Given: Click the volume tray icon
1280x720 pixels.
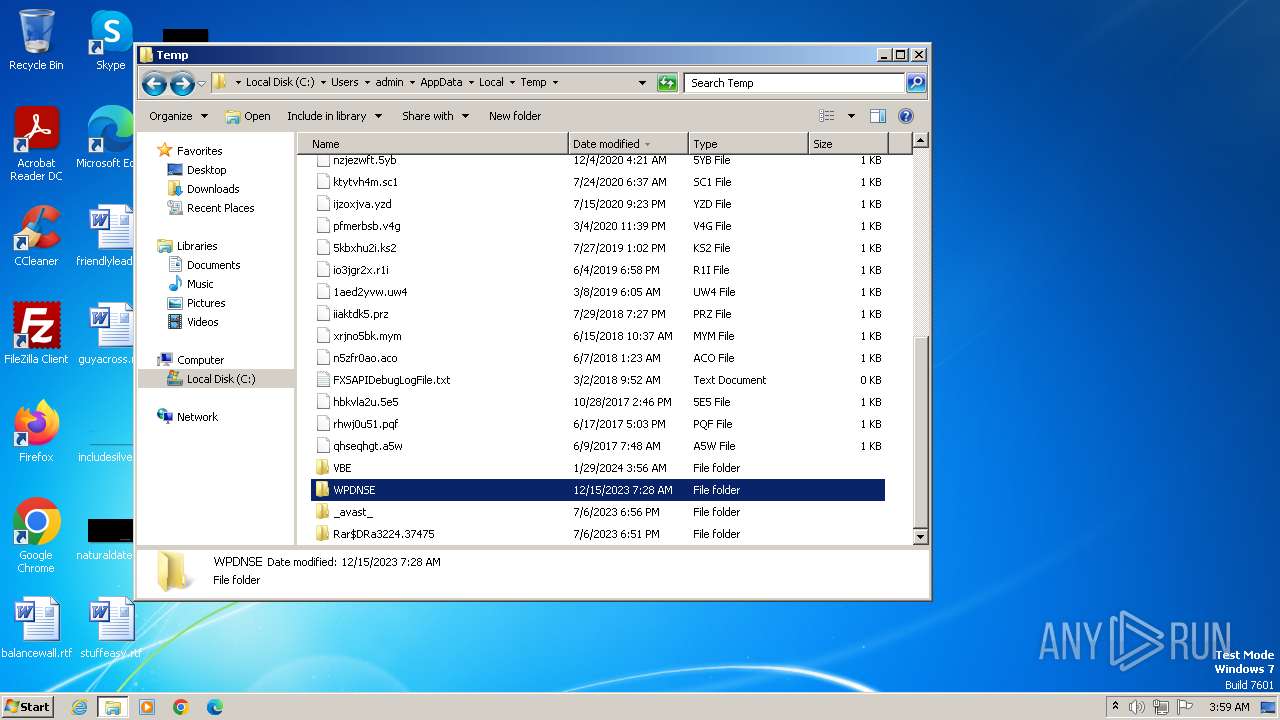Looking at the screenshot, I should point(1137,707).
